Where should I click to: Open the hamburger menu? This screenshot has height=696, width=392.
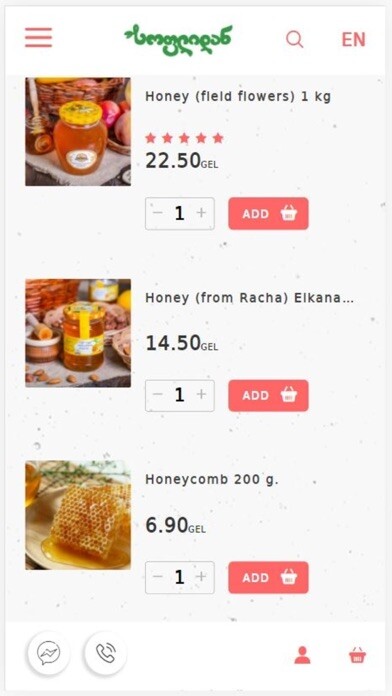point(38,37)
